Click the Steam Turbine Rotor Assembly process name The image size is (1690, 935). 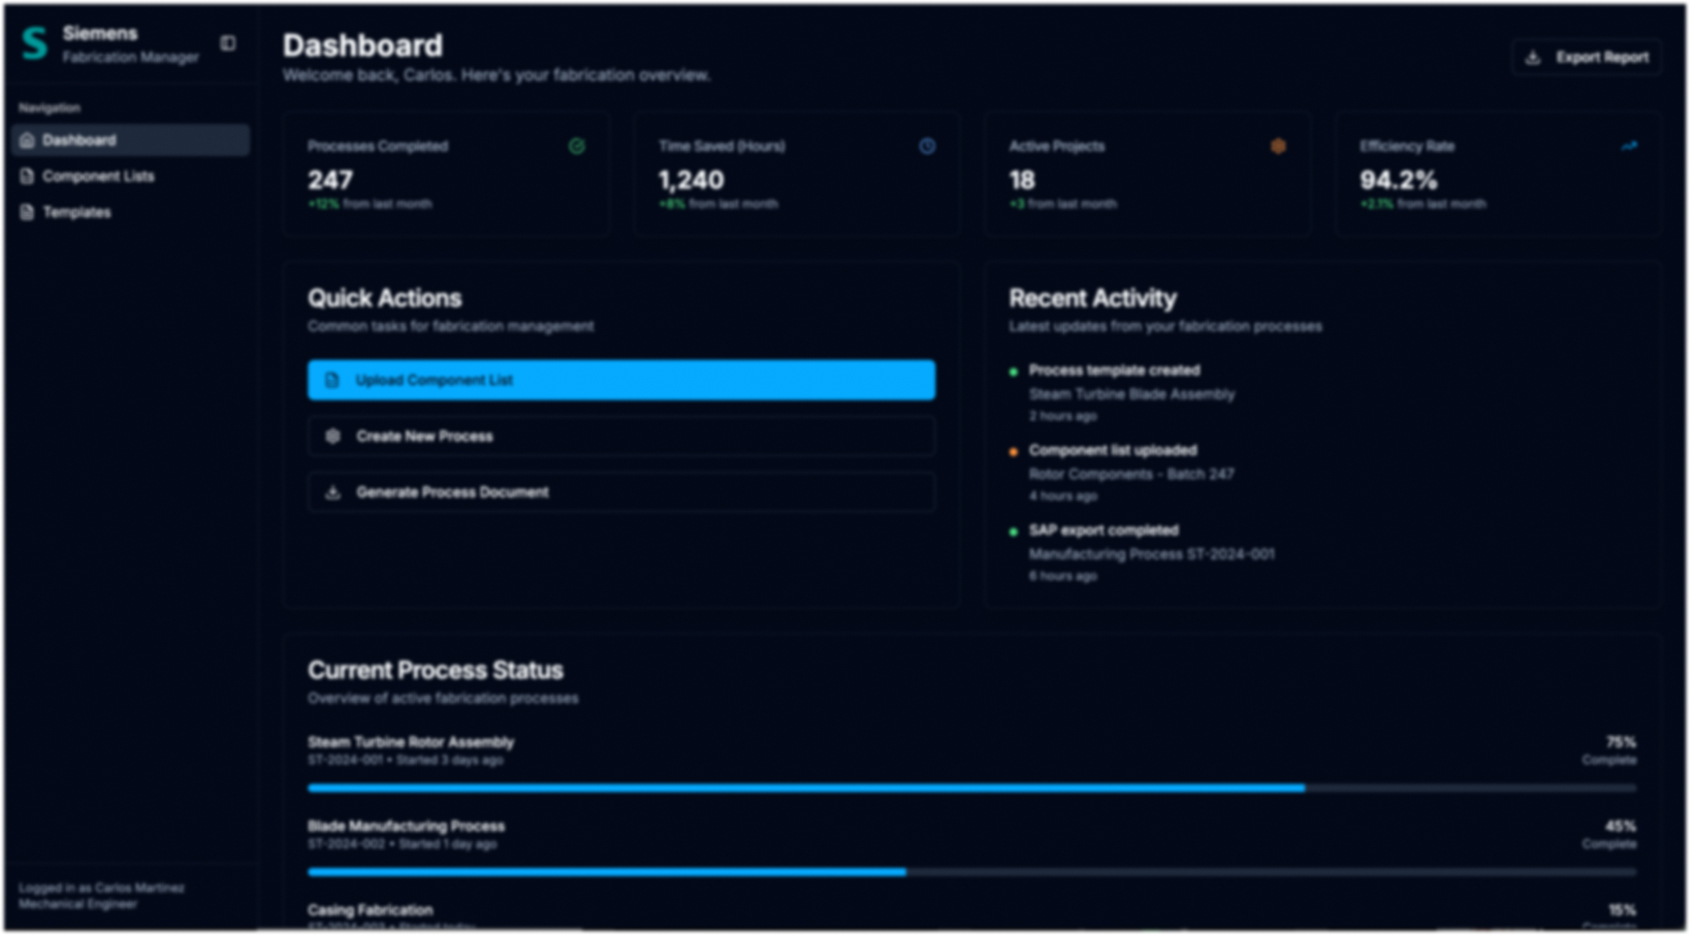pyautogui.click(x=411, y=742)
